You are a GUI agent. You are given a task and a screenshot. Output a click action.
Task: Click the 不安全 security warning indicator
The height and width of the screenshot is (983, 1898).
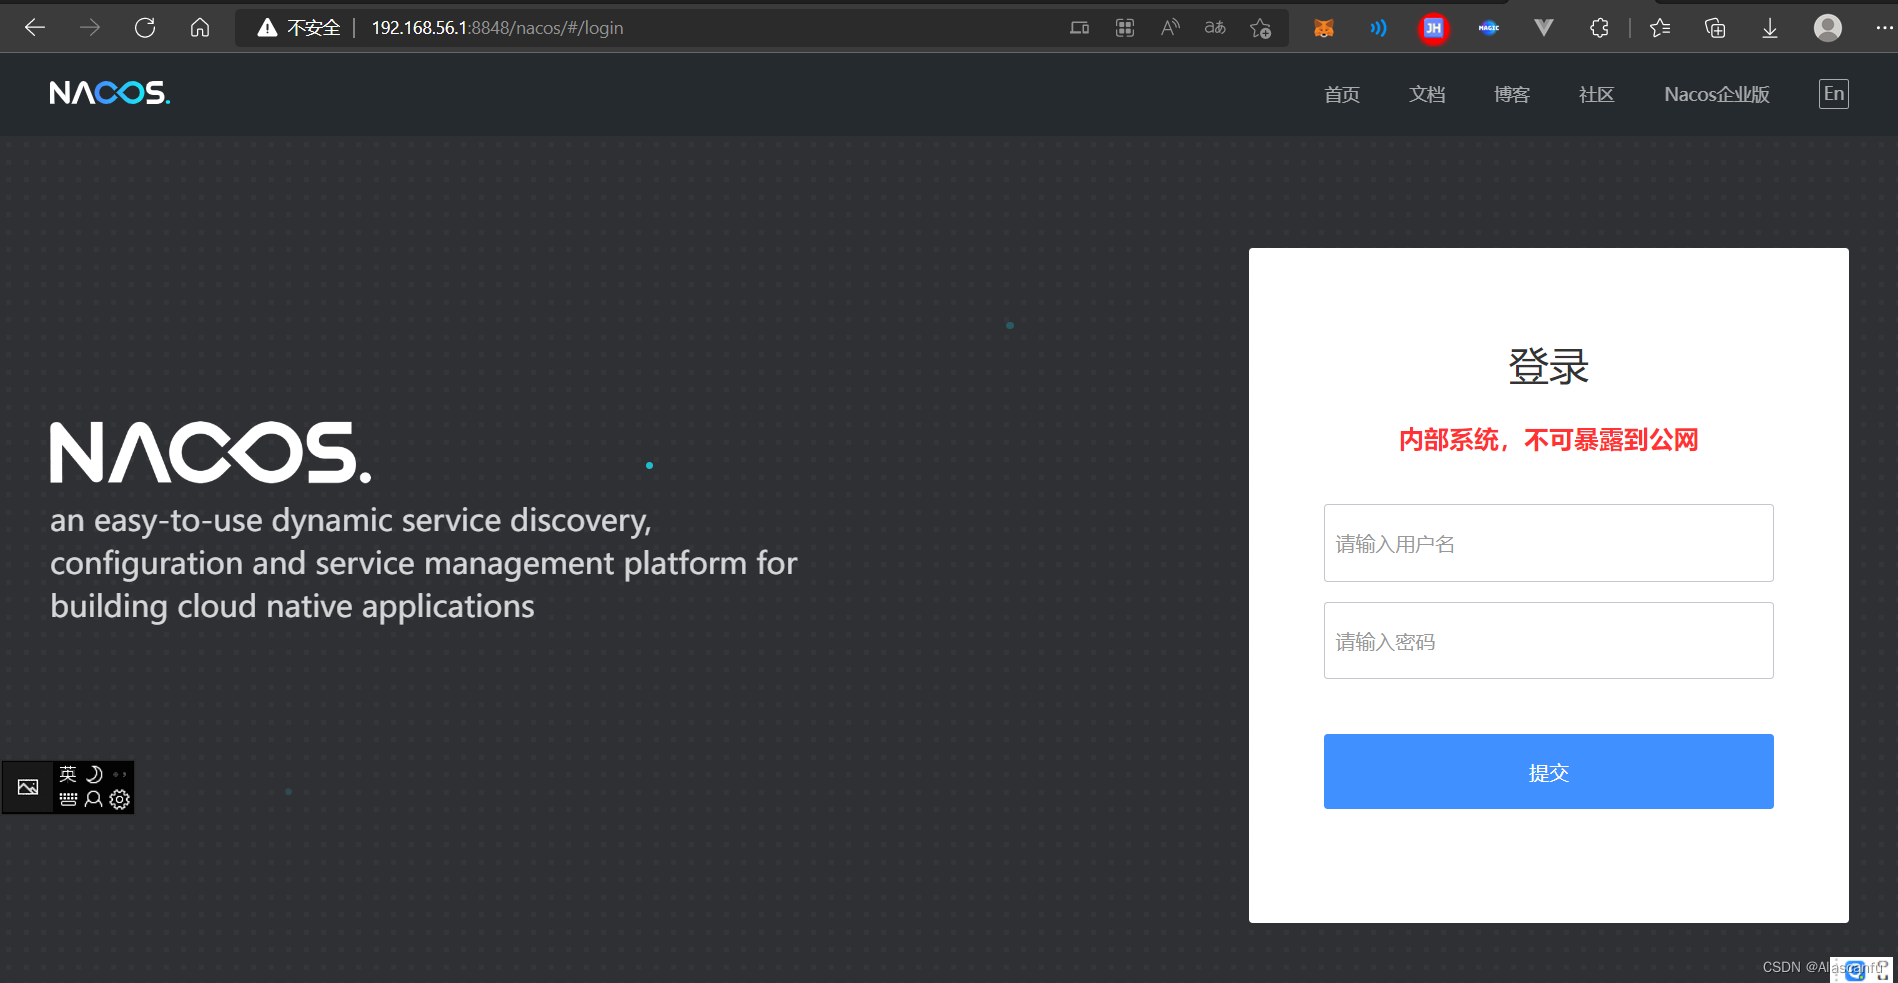(x=299, y=28)
